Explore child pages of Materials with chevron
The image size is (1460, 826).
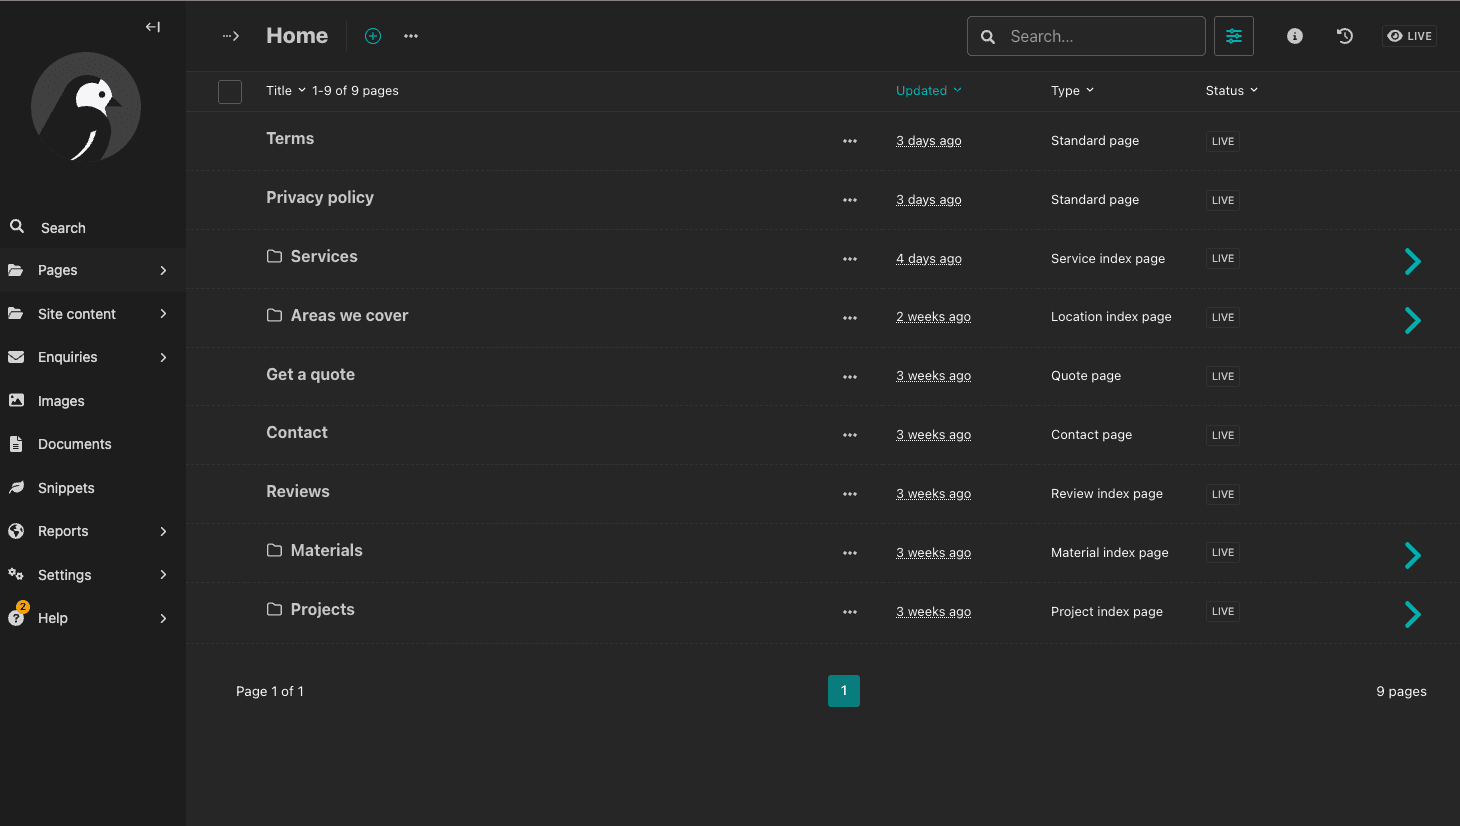tap(1413, 555)
